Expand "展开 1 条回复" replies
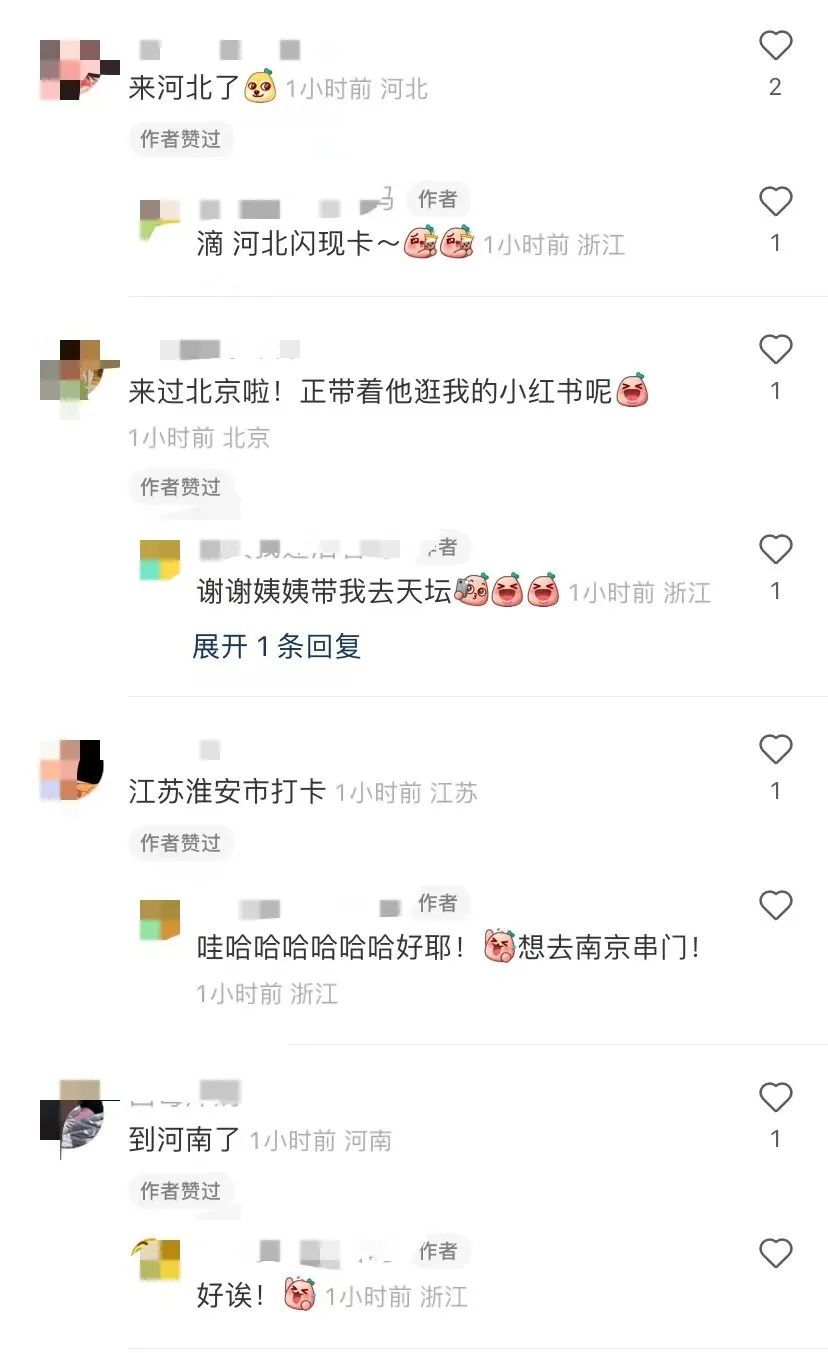This screenshot has height=1353, width=828. point(276,646)
